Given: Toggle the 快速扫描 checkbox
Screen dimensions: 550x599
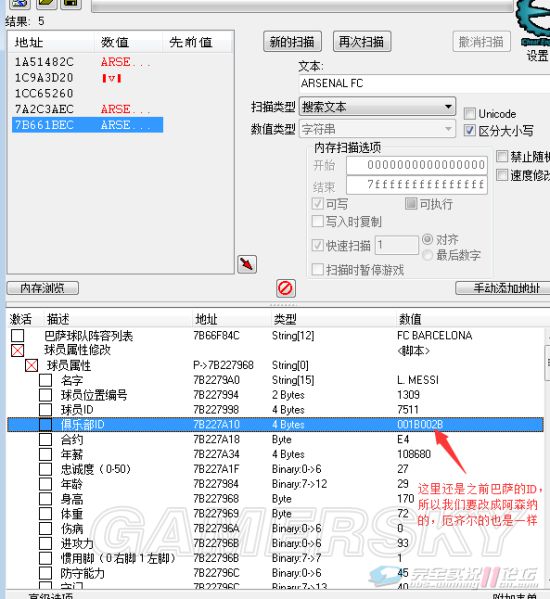Looking at the screenshot, I should [x=318, y=245].
